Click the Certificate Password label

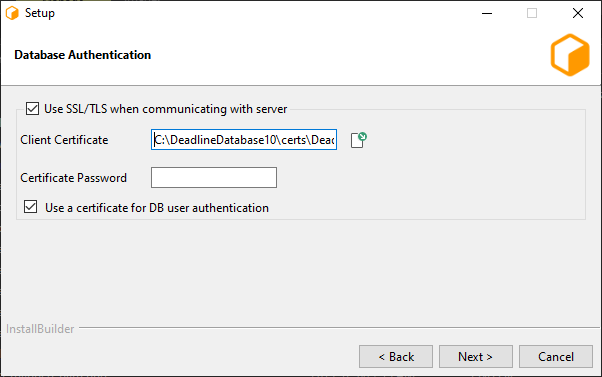click(73, 178)
